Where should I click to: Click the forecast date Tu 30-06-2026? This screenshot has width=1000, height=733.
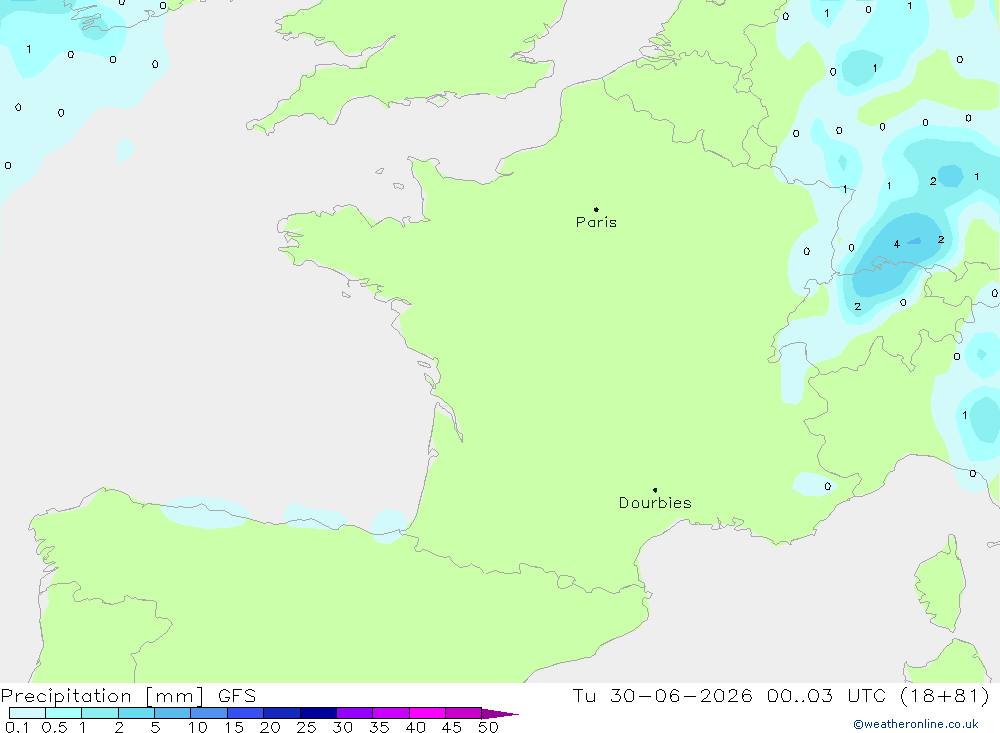click(663, 695)
